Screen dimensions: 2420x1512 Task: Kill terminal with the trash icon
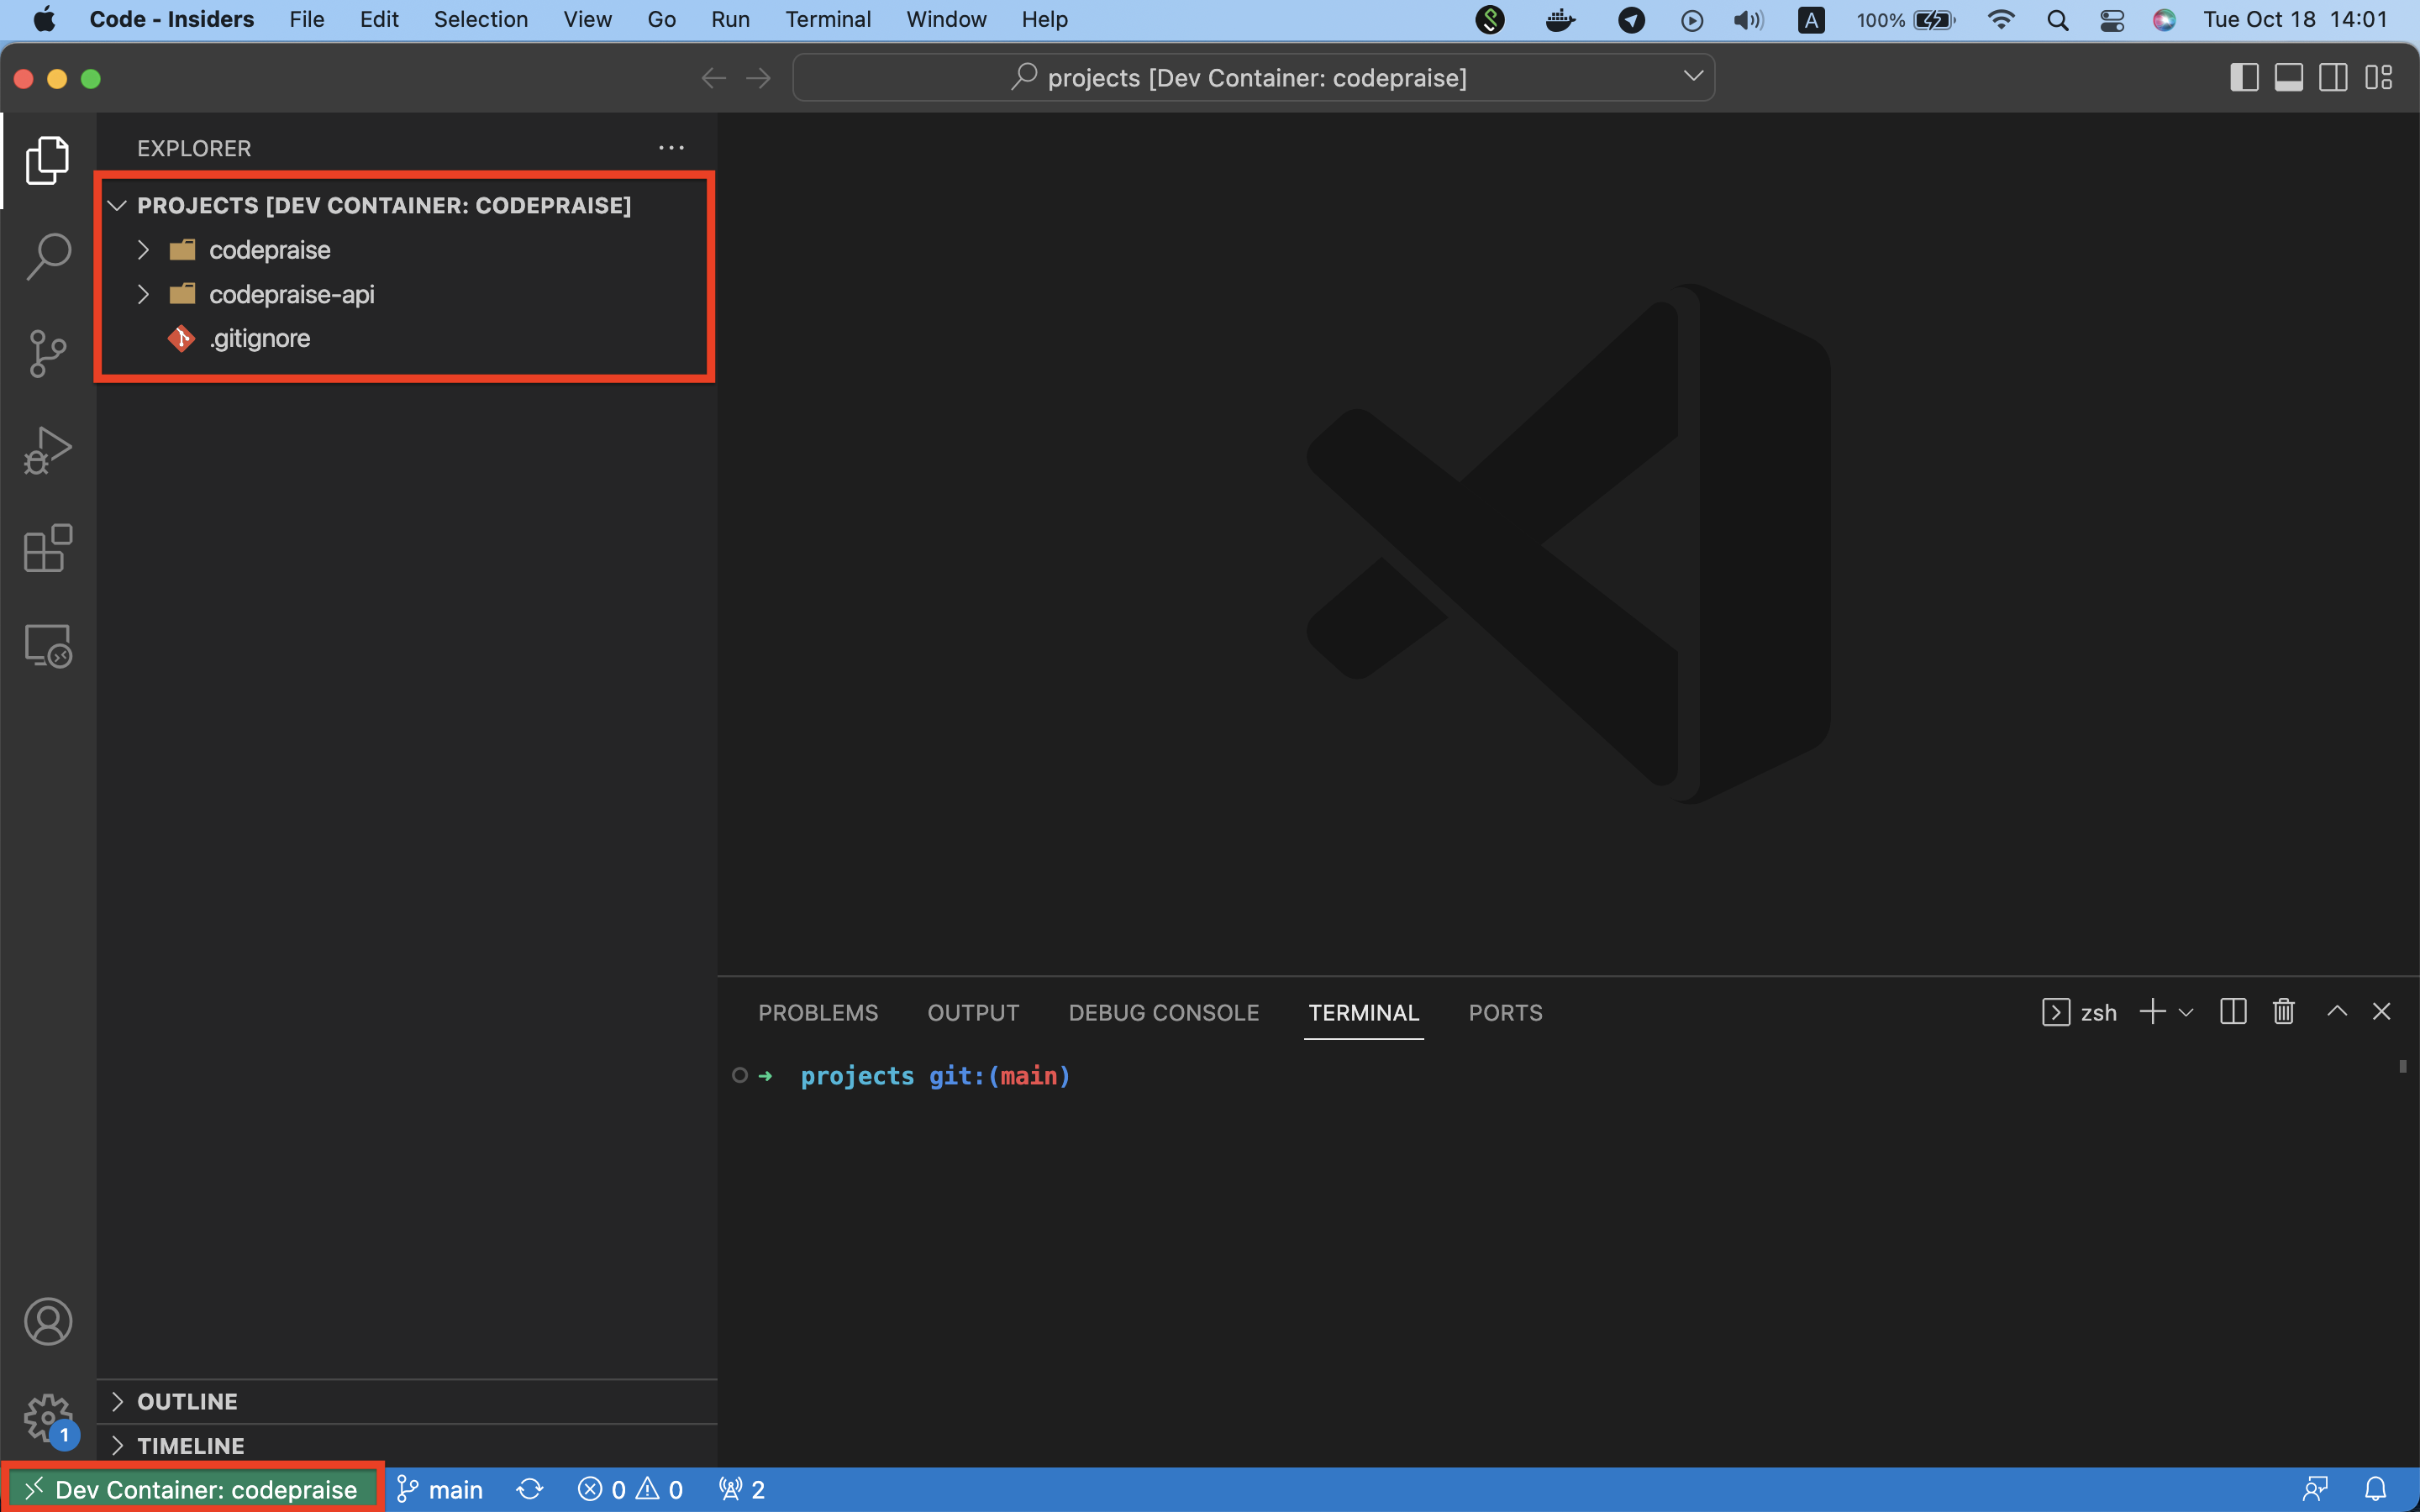pyautogui.click(x=2283, y=1012)
